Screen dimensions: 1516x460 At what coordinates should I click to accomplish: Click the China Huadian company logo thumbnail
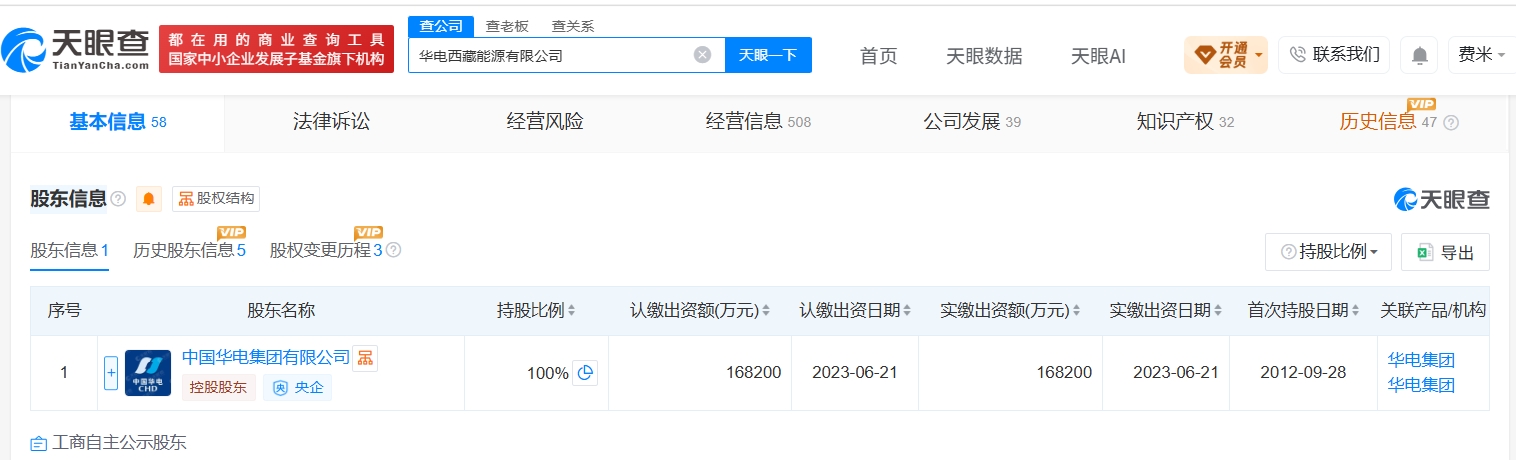coord(148,373)
